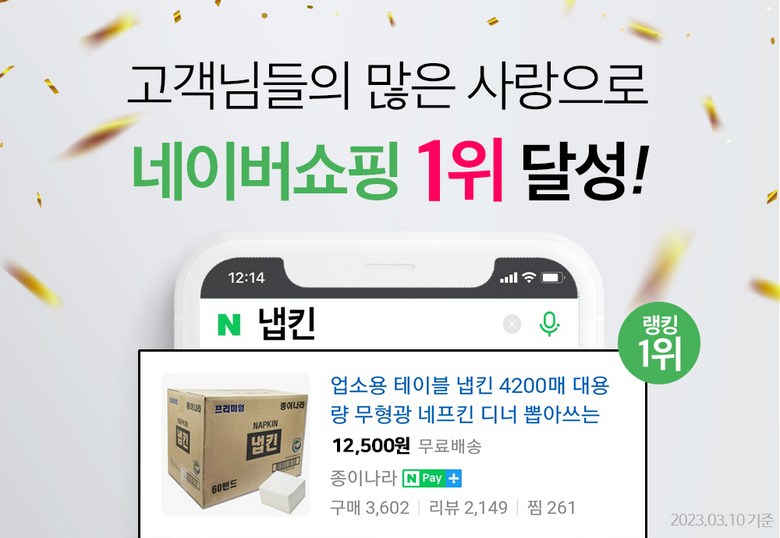780x538 pixels.
Task: Click the 12:14 clock in the status bar
Action: click(x=246, y=277)
